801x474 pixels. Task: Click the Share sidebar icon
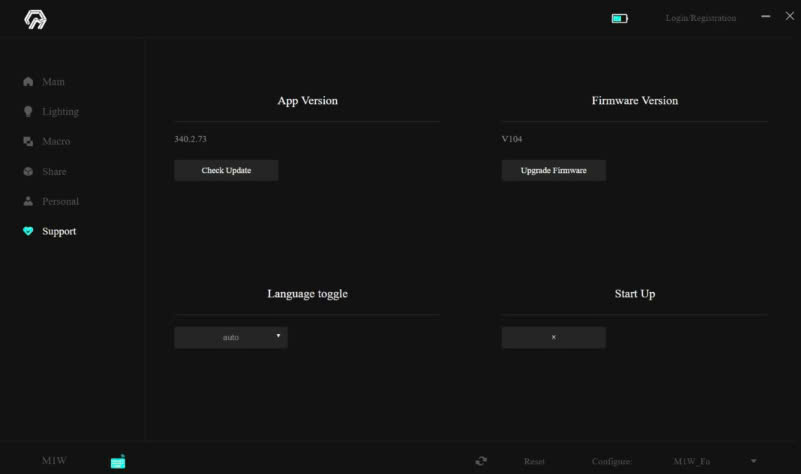pyautogui.click(x=28, y=172)
